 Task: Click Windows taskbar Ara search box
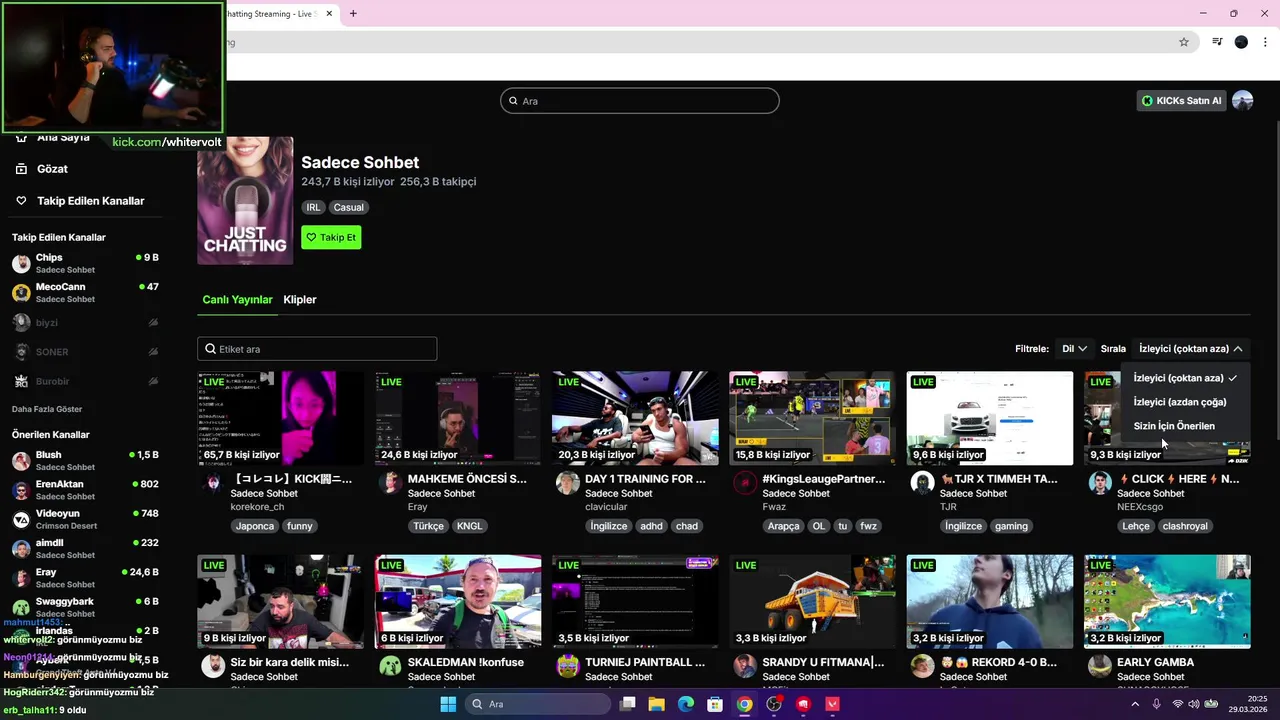pos(538,704)
